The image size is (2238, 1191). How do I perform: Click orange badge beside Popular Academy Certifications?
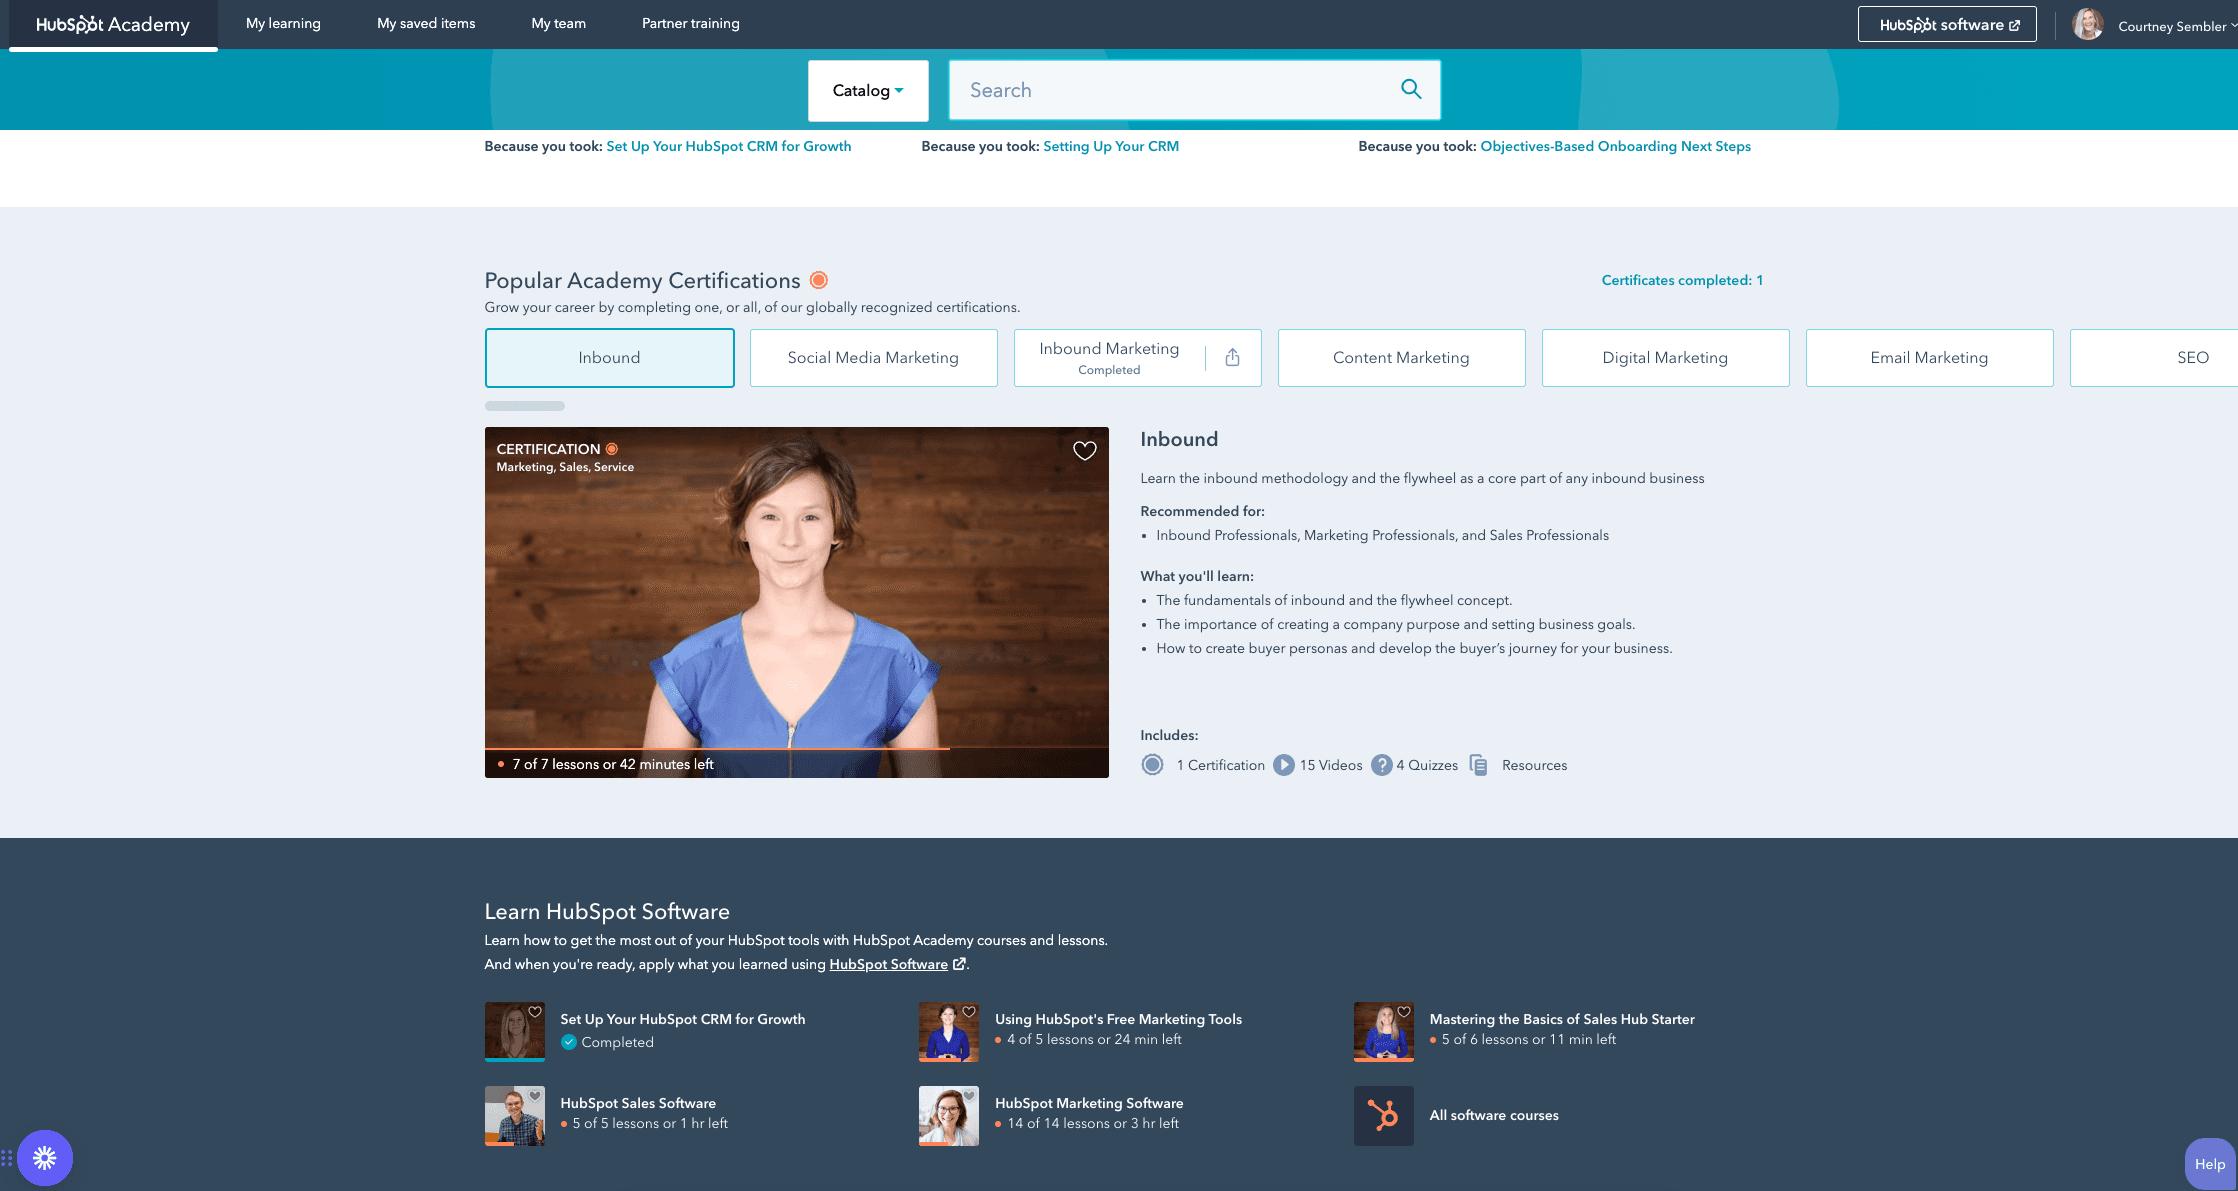[x=819, y=280]
